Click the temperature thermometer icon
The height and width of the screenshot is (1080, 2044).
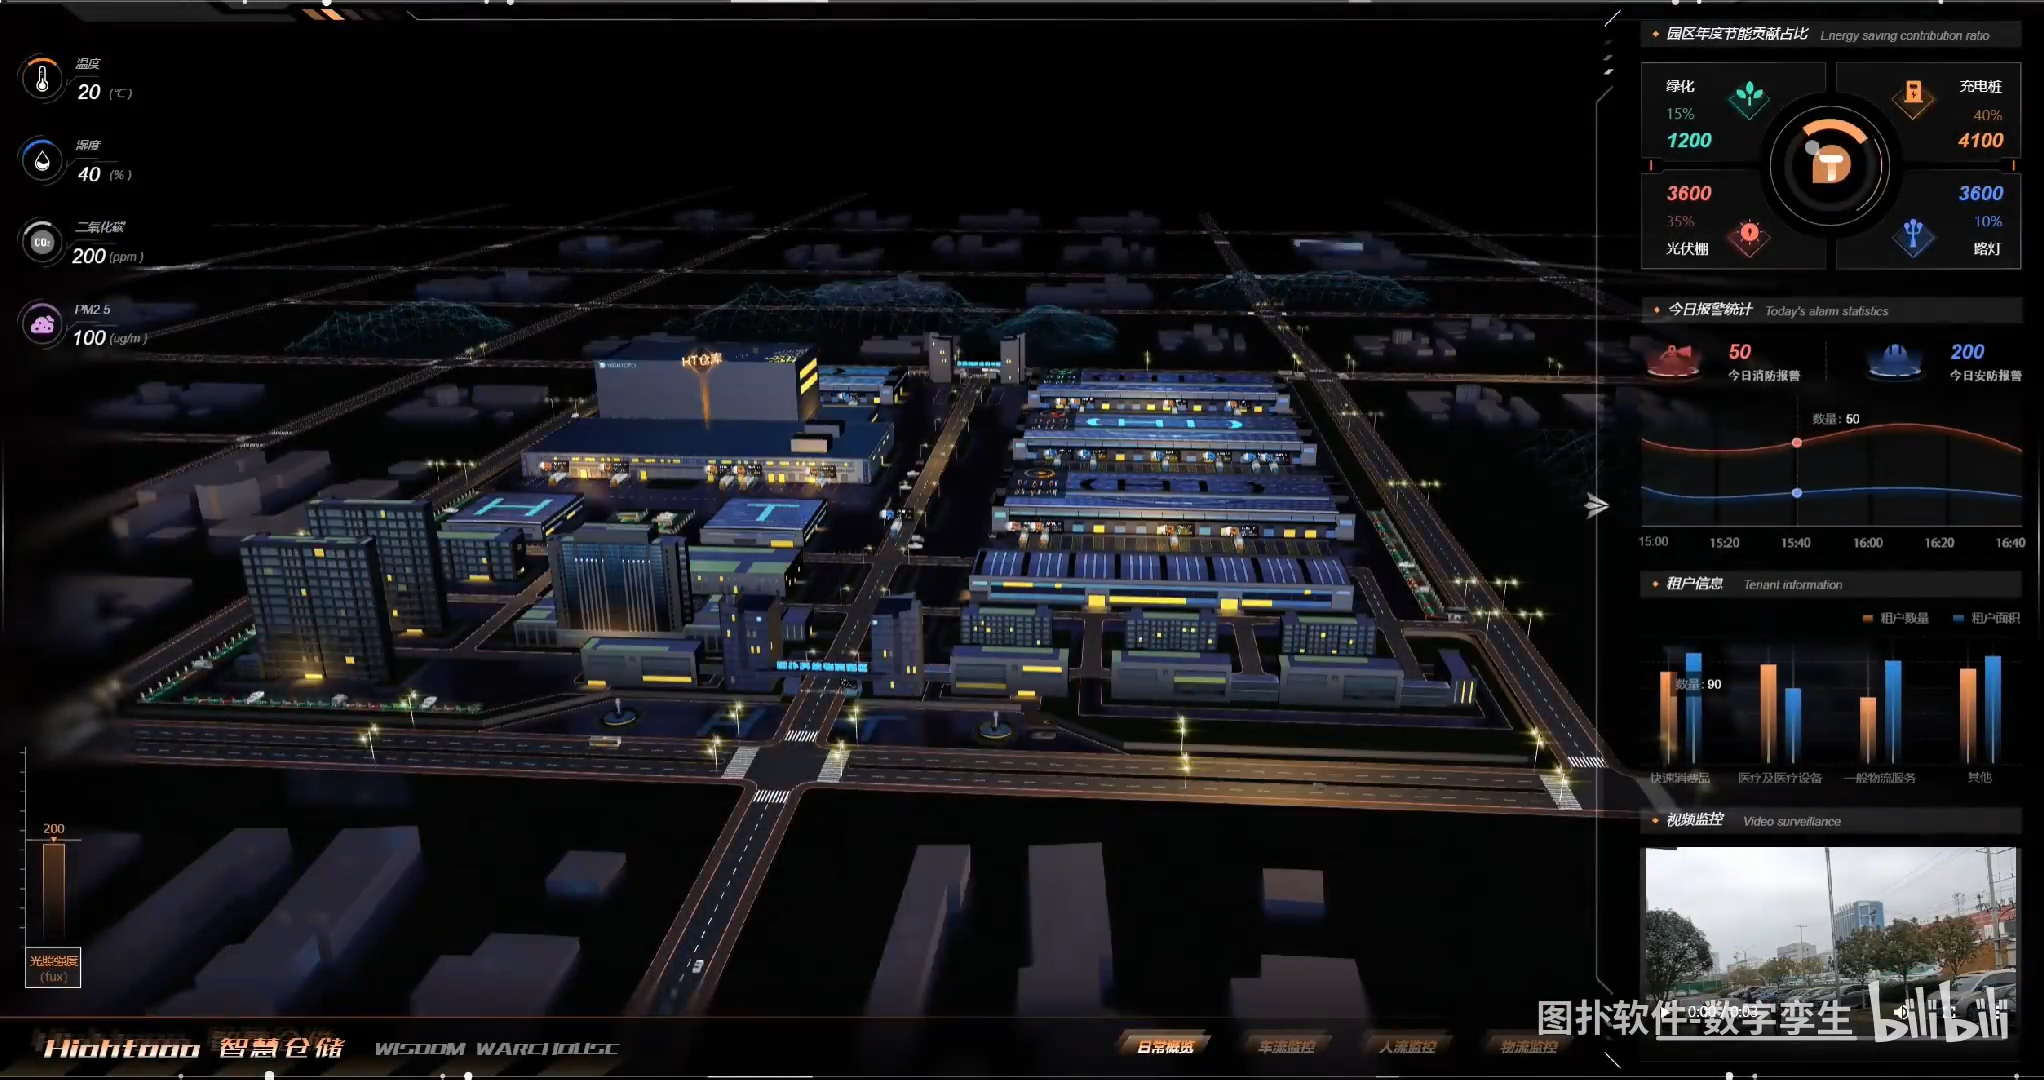[x=42, y=78]
